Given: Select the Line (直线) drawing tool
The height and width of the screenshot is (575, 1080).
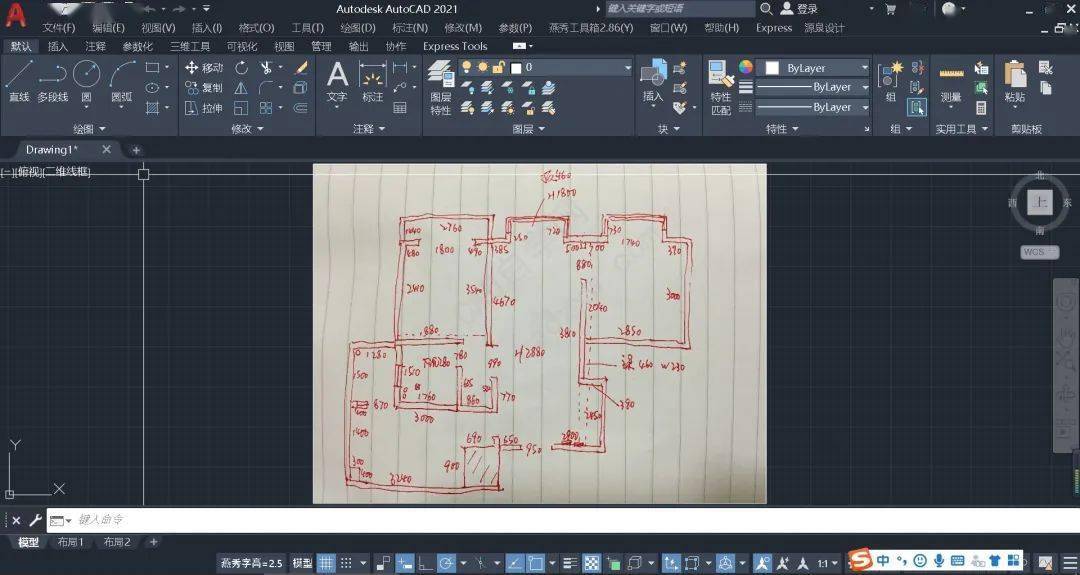Looking at the screenshot, I should coord(19,80).
